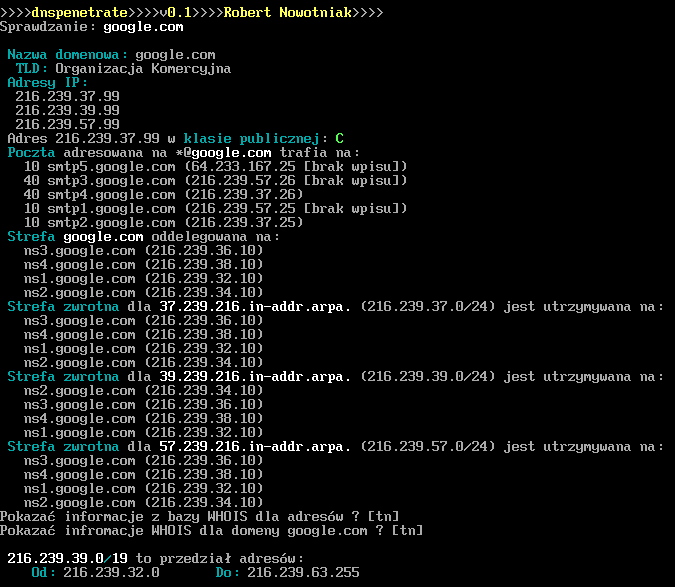Click the cyan "Do:" label

227,572
